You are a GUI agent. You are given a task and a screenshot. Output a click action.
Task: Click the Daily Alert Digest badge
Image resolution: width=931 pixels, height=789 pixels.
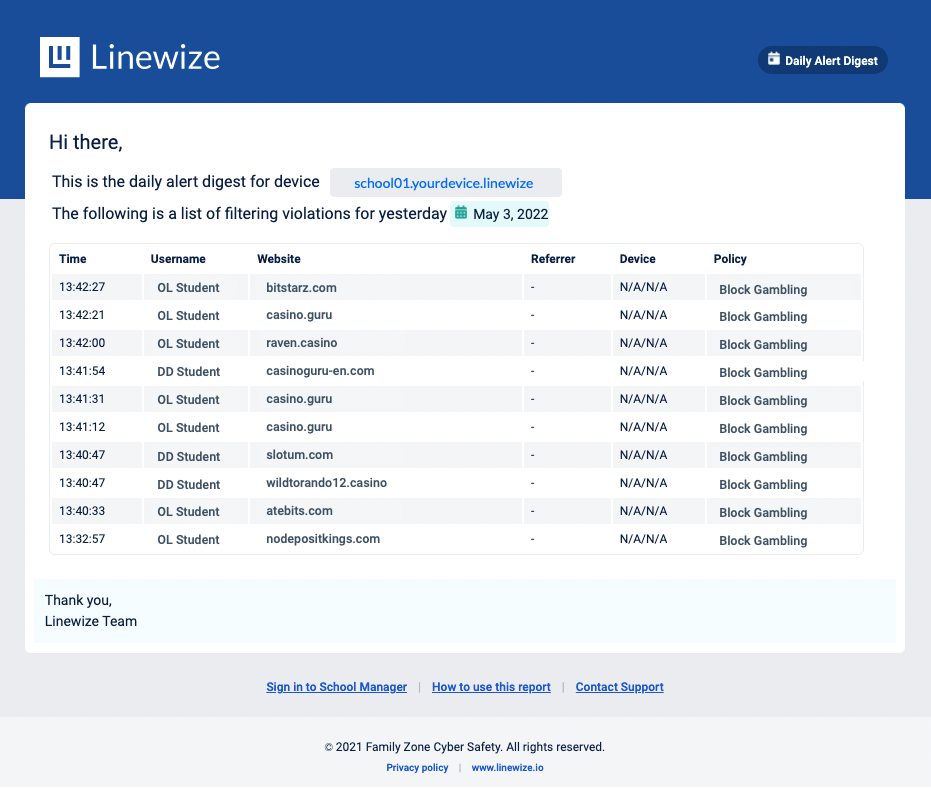click(x=822, y=60)
